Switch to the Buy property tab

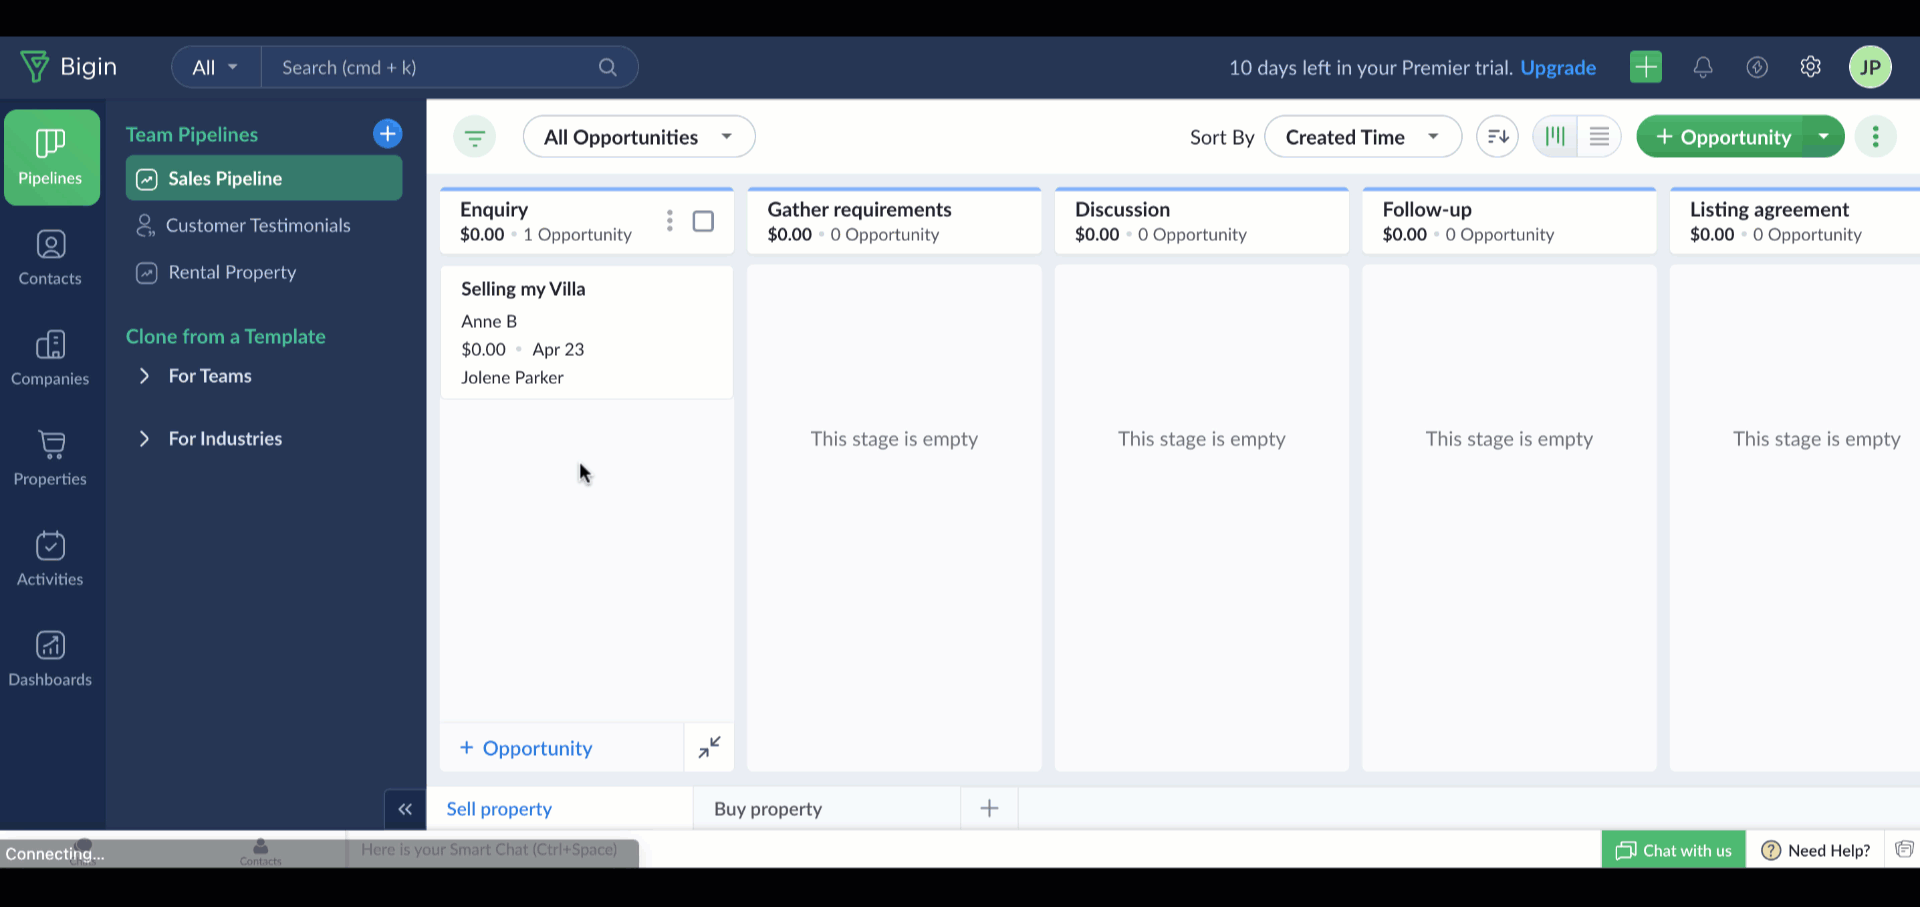[x=768, y=809]
